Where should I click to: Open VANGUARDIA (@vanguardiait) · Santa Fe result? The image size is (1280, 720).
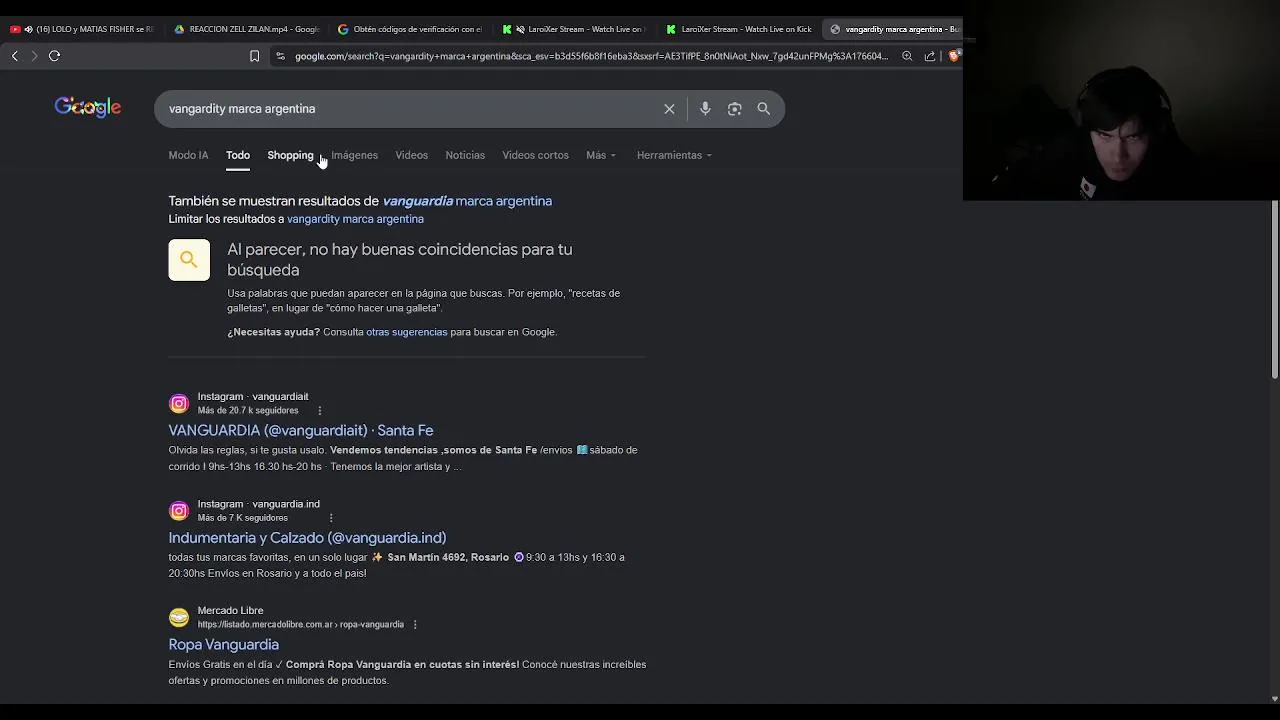point(301,430)
